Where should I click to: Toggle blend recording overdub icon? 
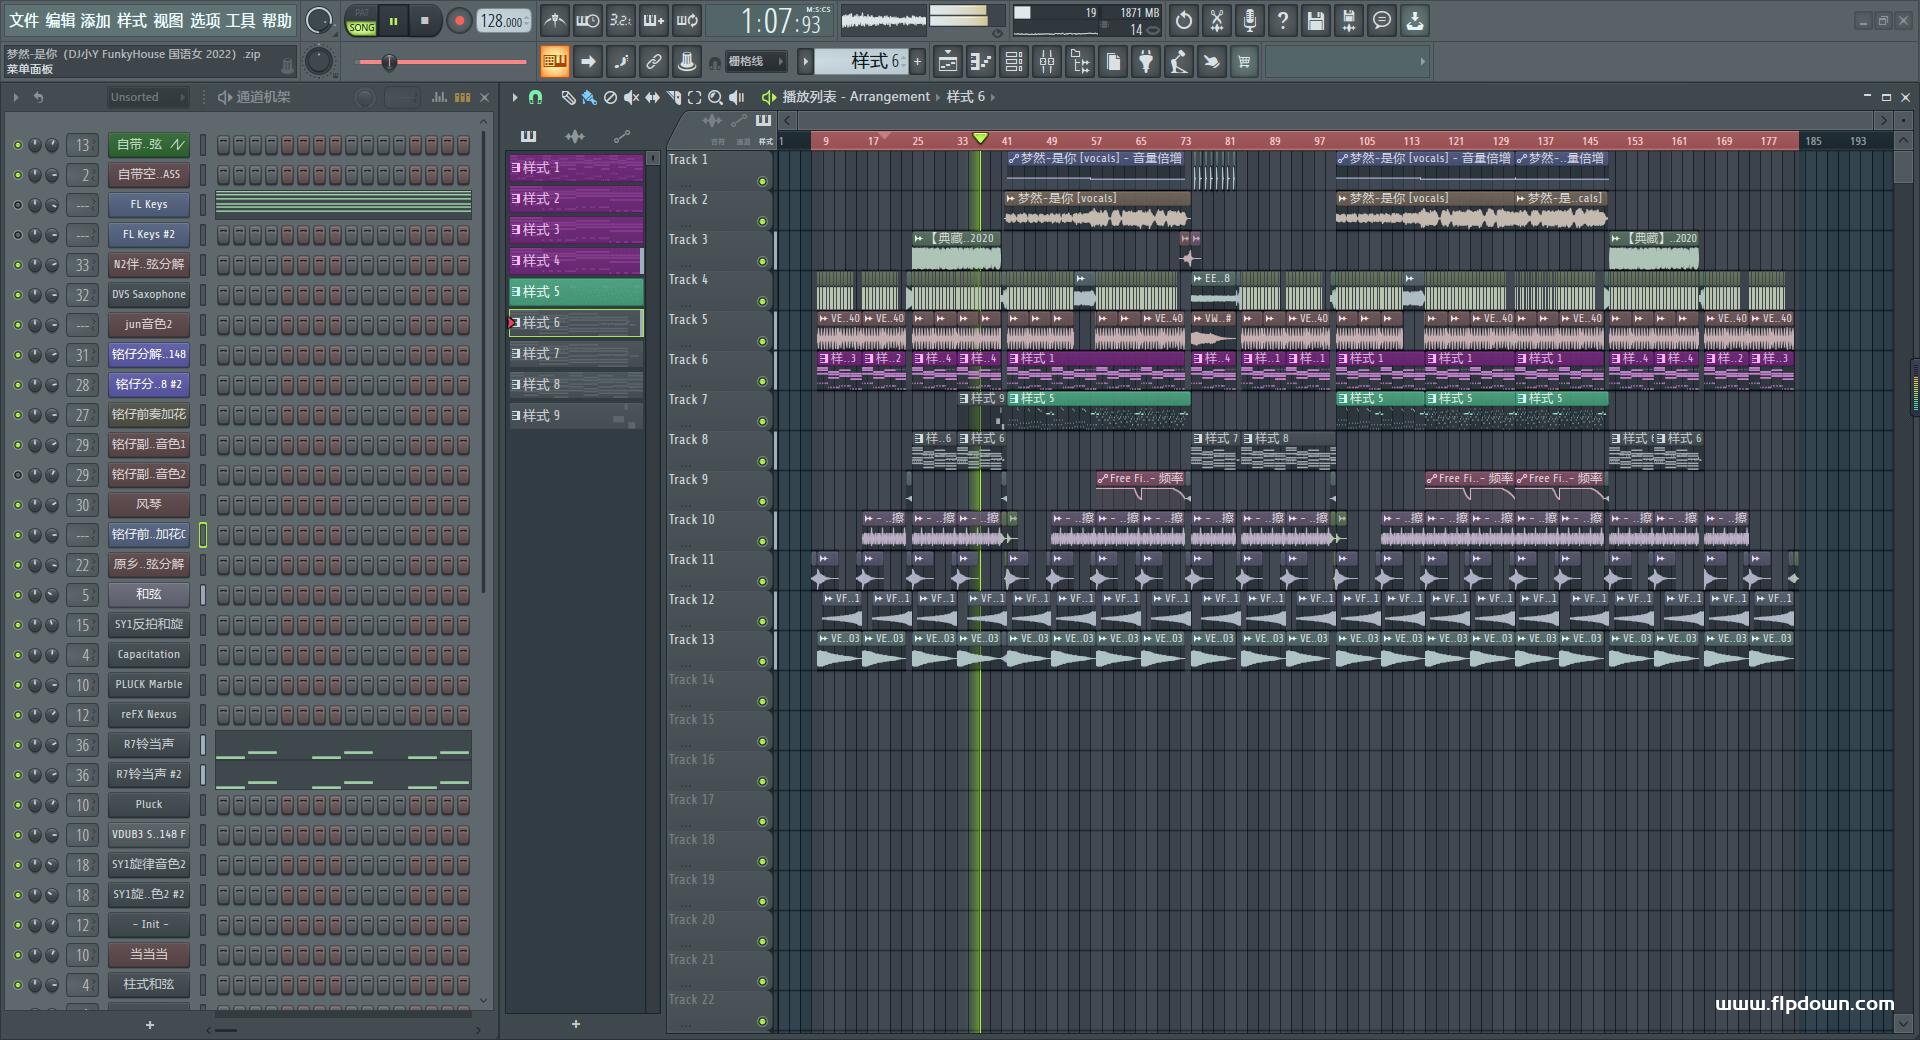(654, 20)
